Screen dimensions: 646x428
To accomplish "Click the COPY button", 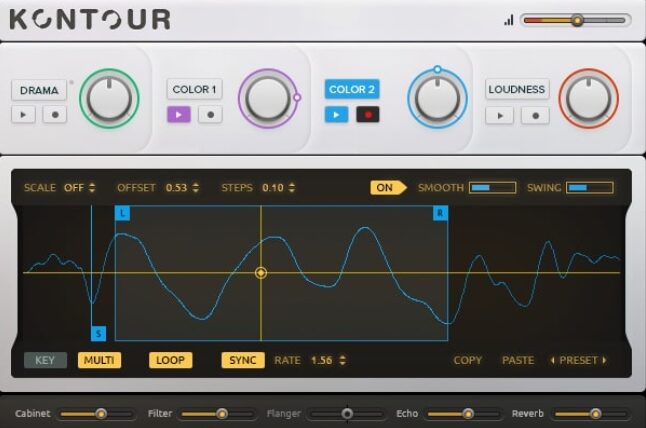I will click(x=467, y=360).
